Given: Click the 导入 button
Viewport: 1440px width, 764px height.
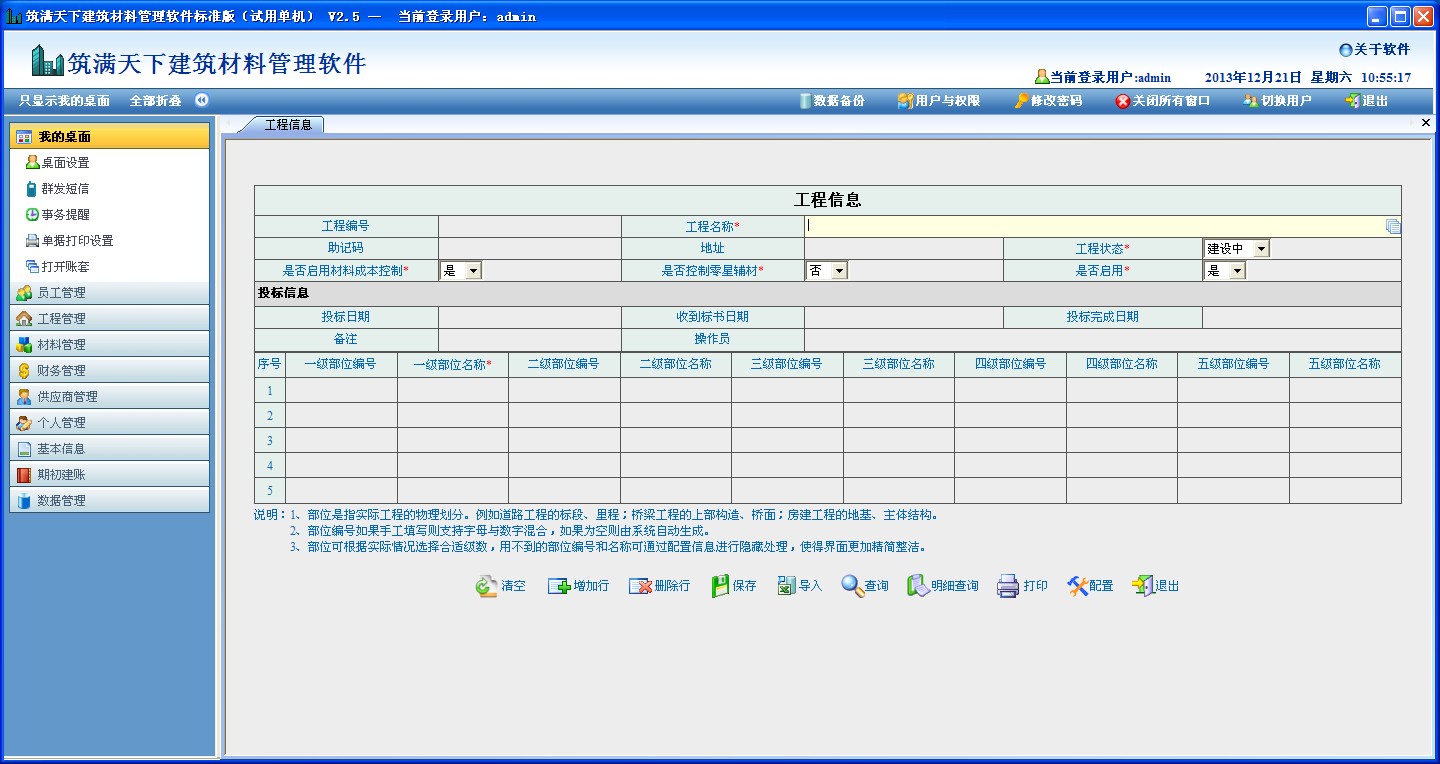Looking at the screenshot, I should coord(799,586).
